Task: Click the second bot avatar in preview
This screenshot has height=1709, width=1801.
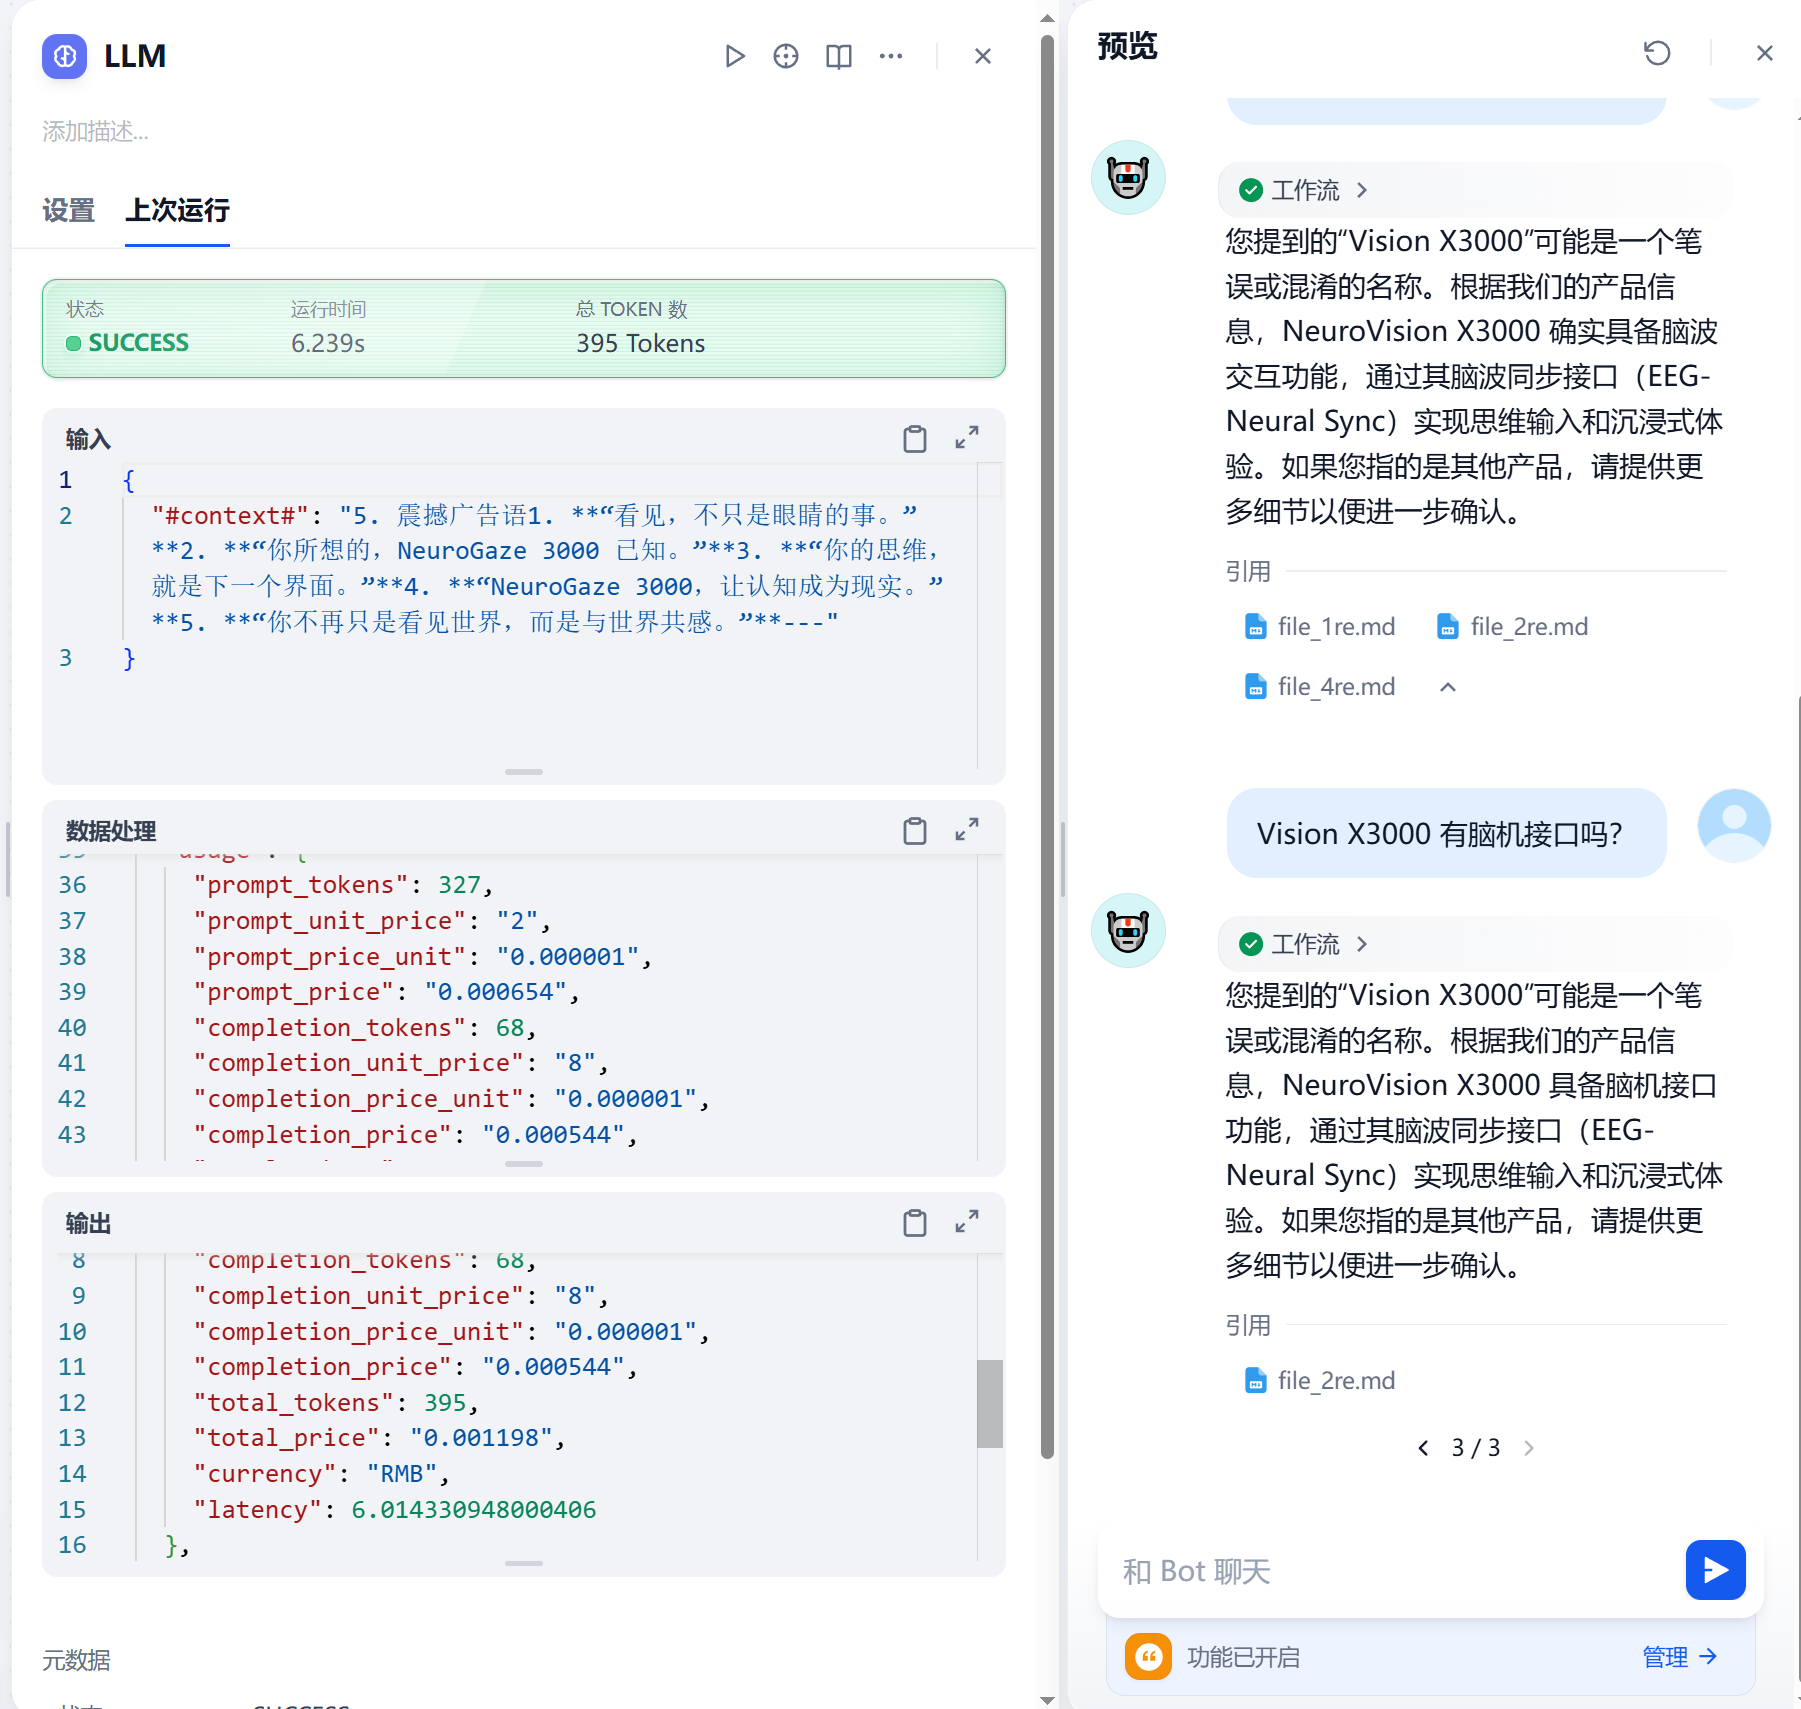Action: click(1128, 931)
